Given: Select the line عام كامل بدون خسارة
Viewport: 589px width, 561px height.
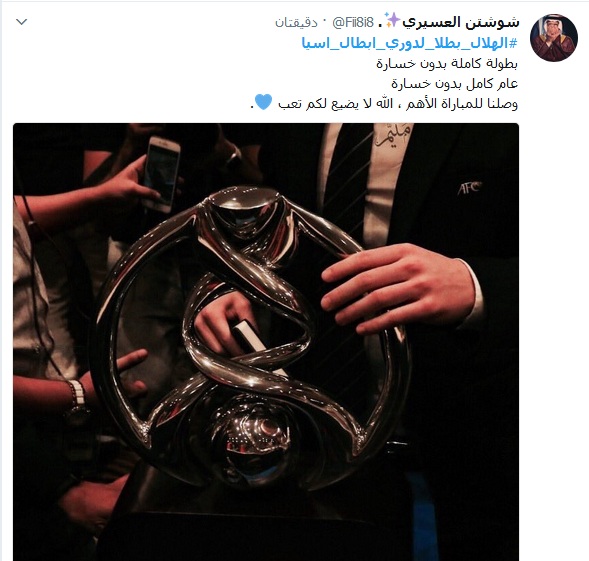Looking at the screenshot, I should 455,83.
